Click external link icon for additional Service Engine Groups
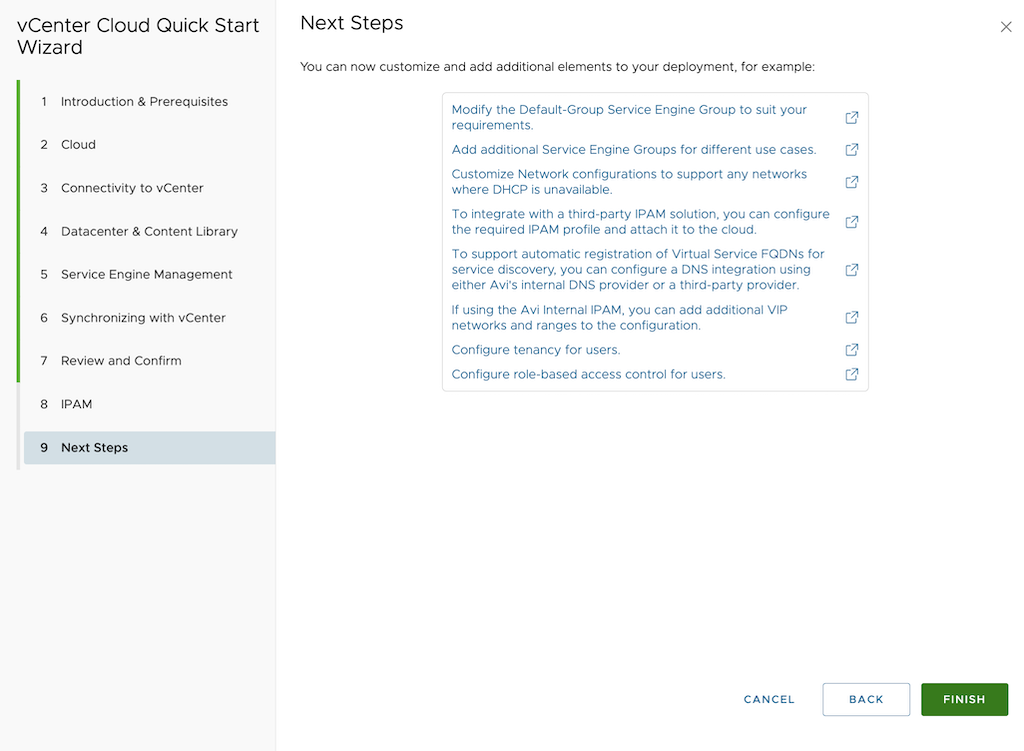1024x751 pixels. 852,150
